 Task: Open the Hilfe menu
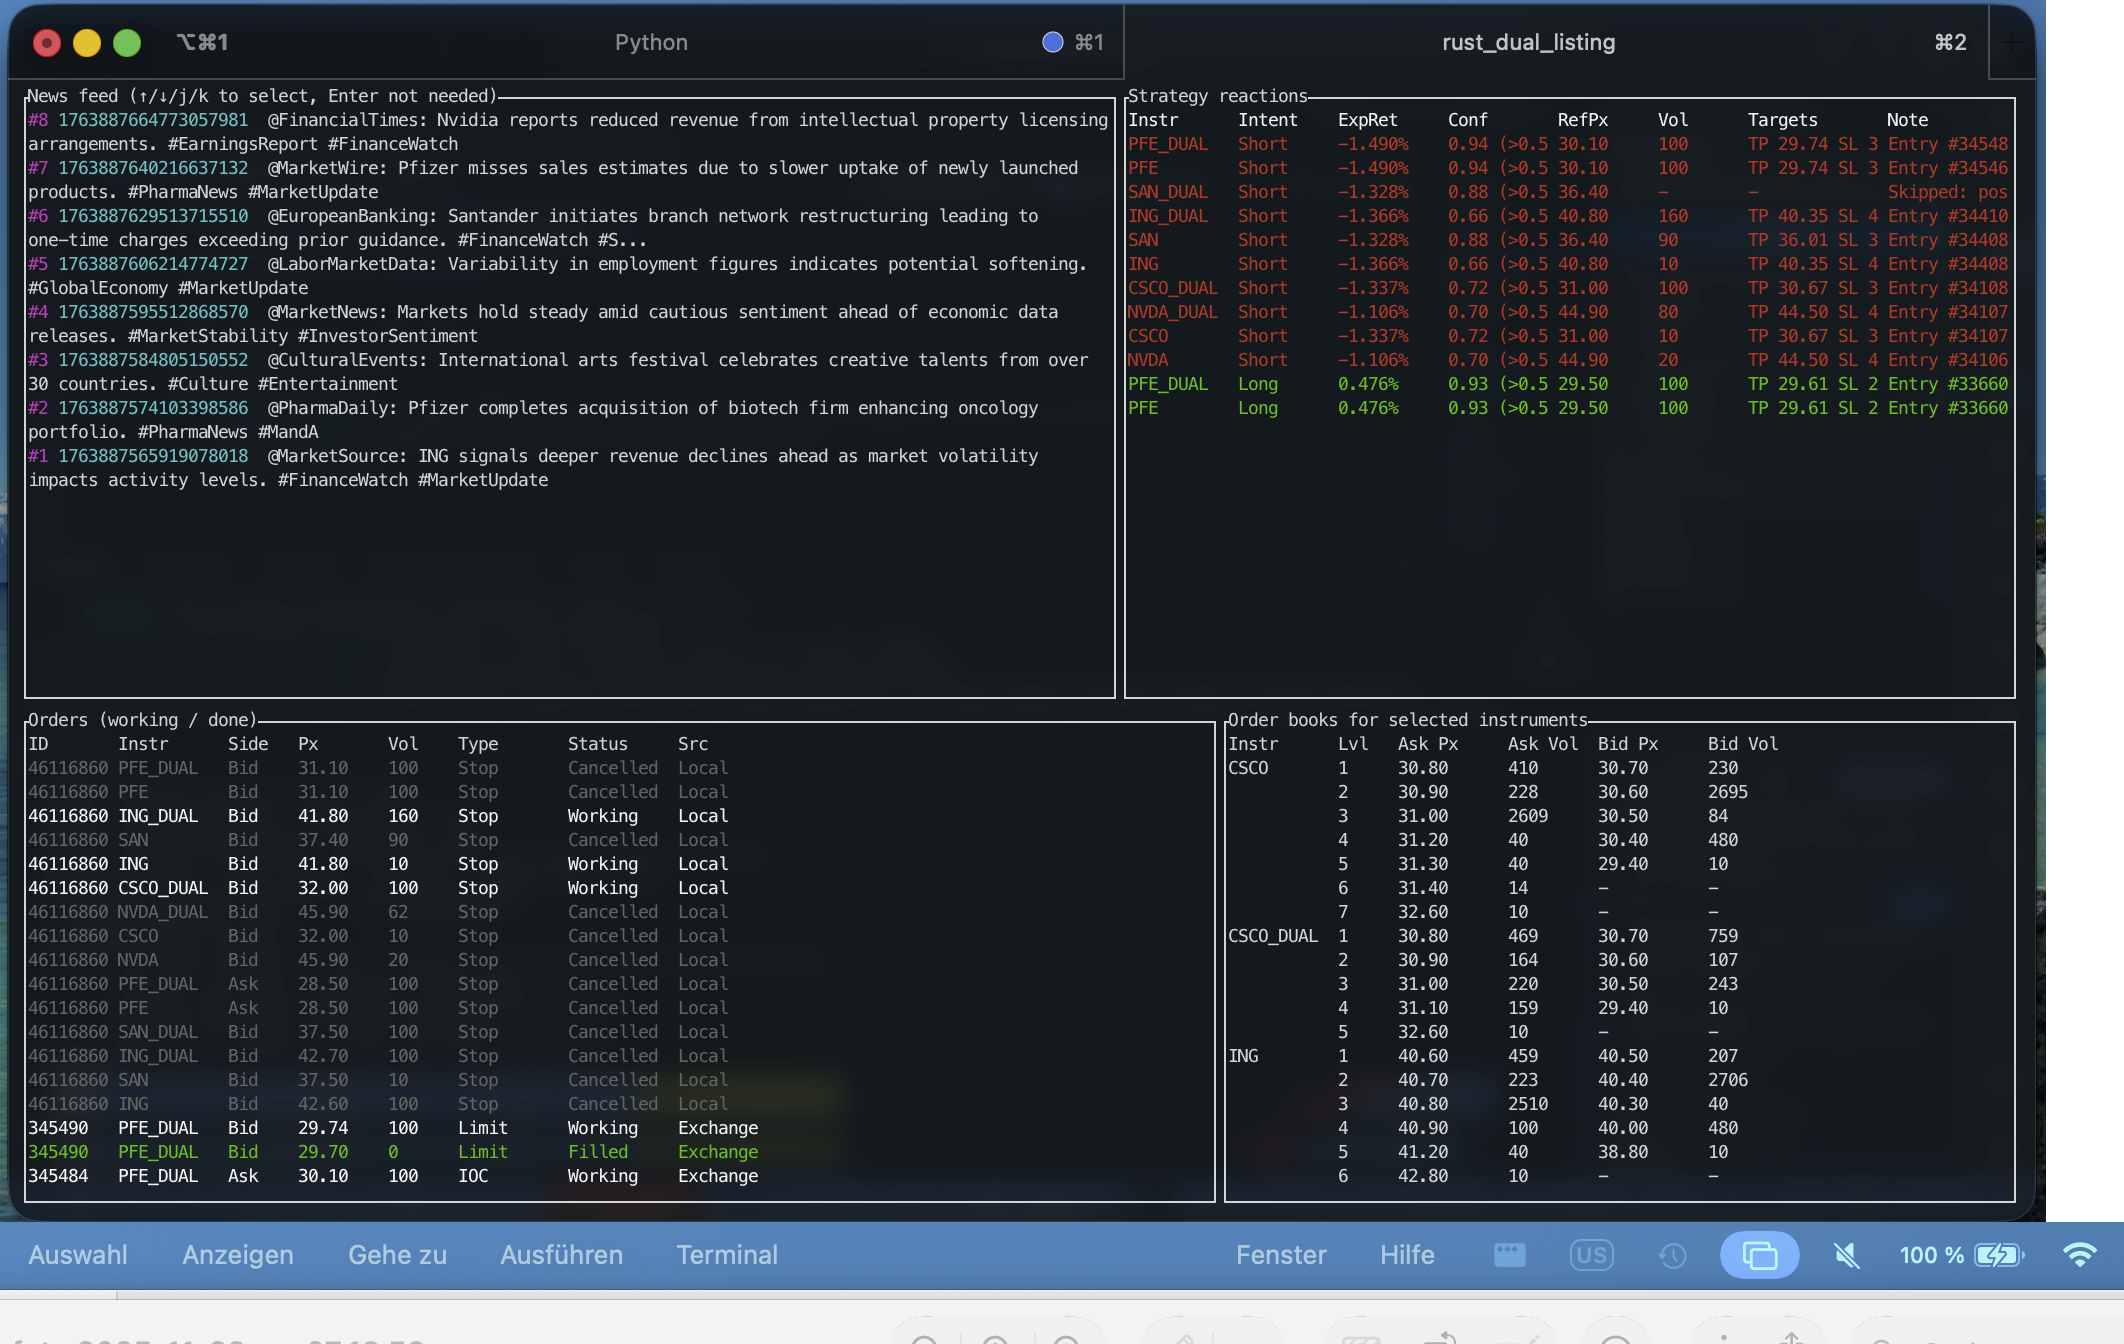pos(1407,1255)
